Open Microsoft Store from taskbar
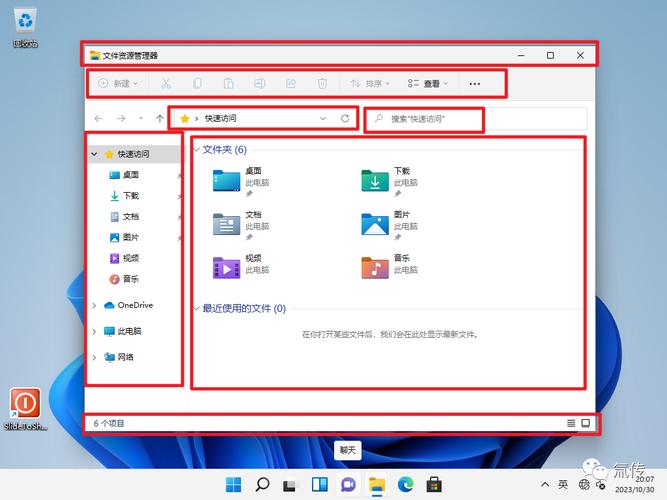Viewport: 667px width, 500px height. click(434, 485)
